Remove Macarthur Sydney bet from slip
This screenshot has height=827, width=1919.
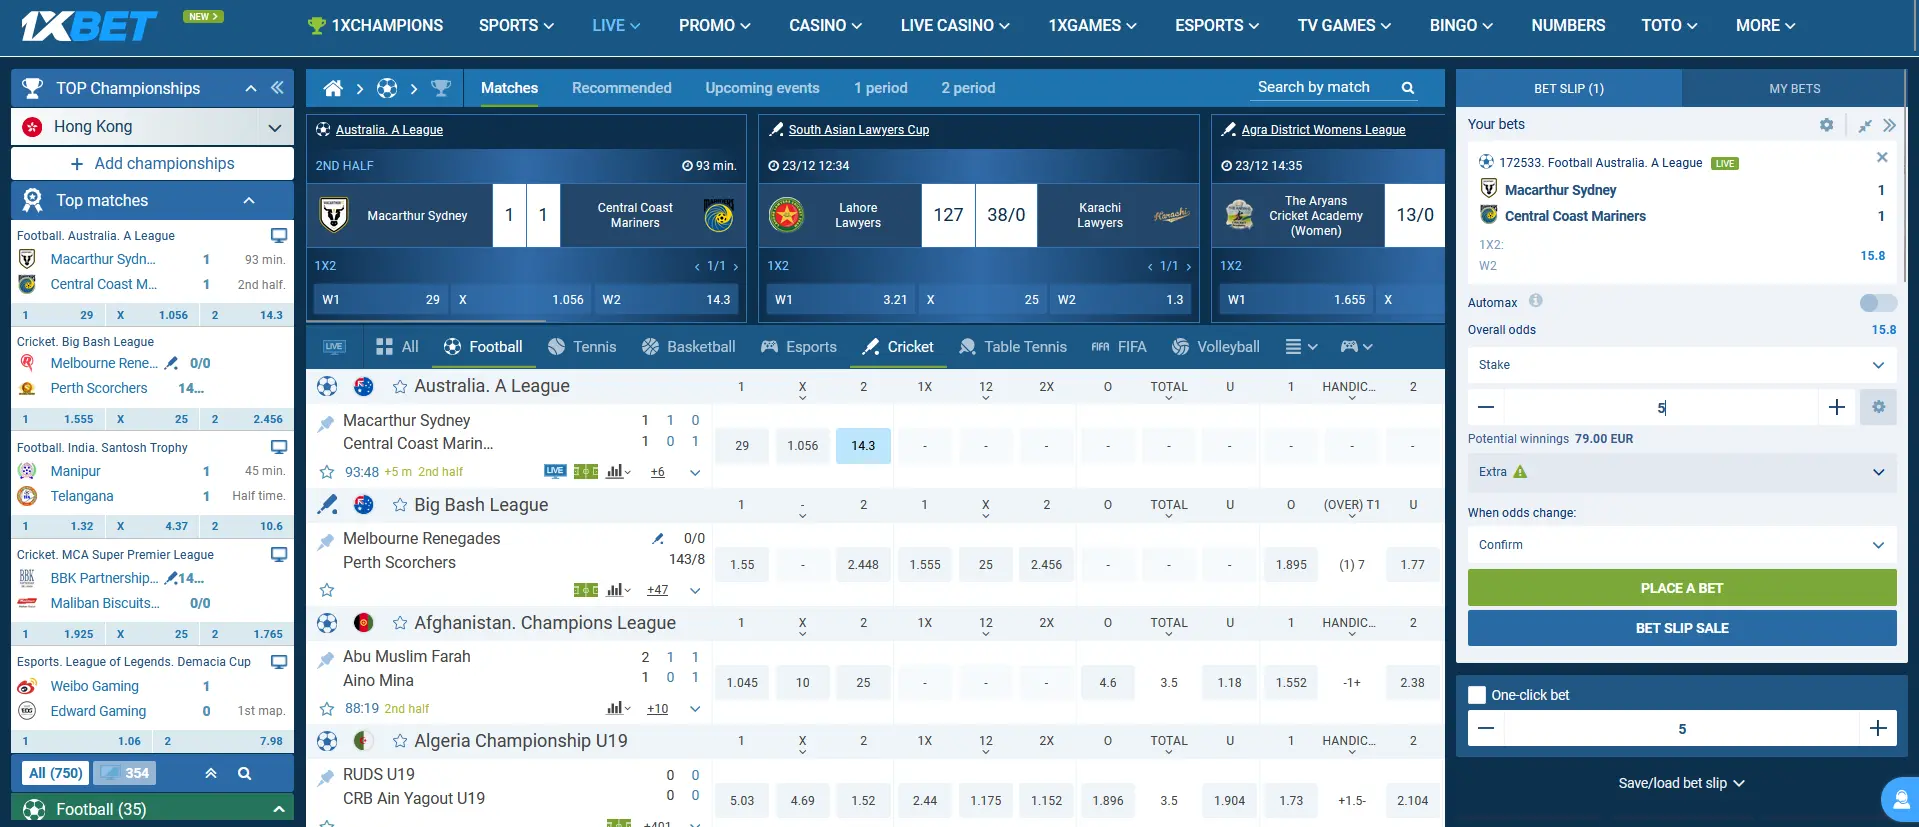pos(1881,157)
